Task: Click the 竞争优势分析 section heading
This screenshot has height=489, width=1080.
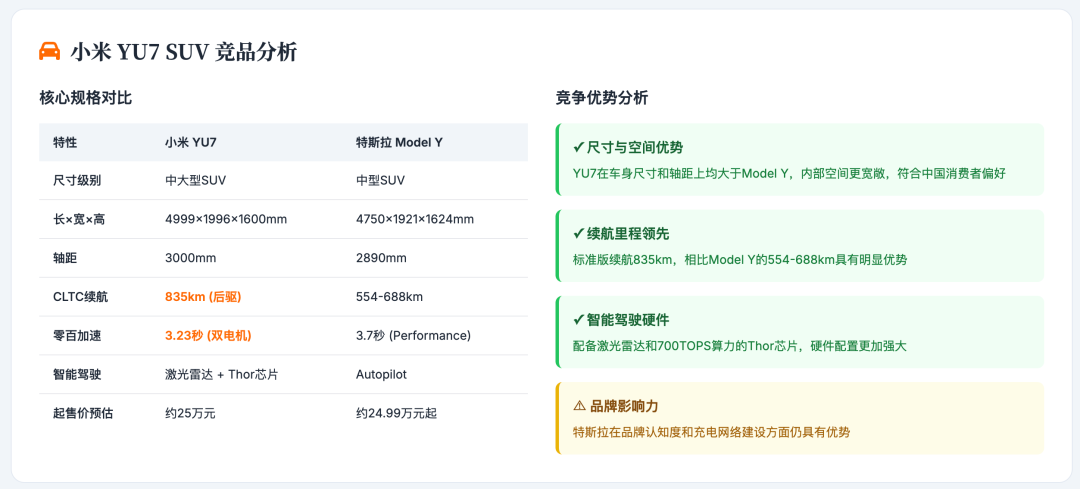Action: (x=602, y=98)
